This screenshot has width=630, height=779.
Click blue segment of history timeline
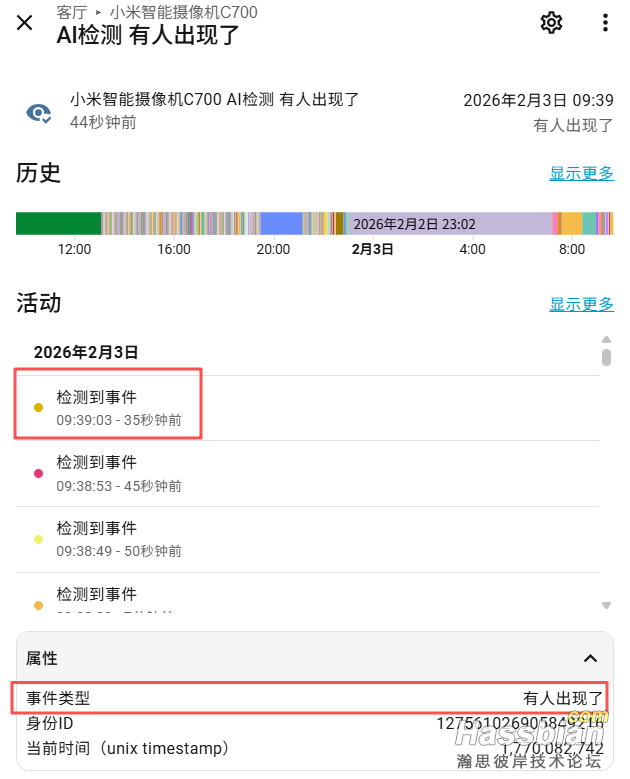281,224
